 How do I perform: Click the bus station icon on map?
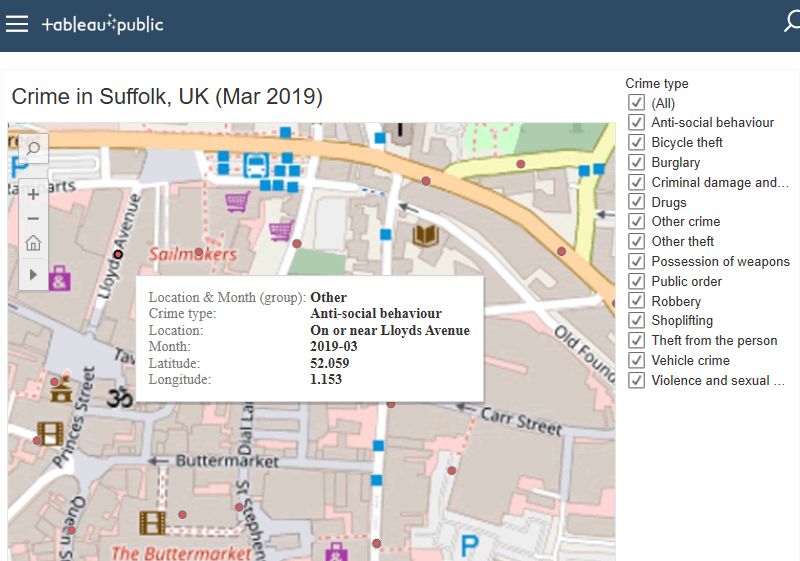[255, 163]
